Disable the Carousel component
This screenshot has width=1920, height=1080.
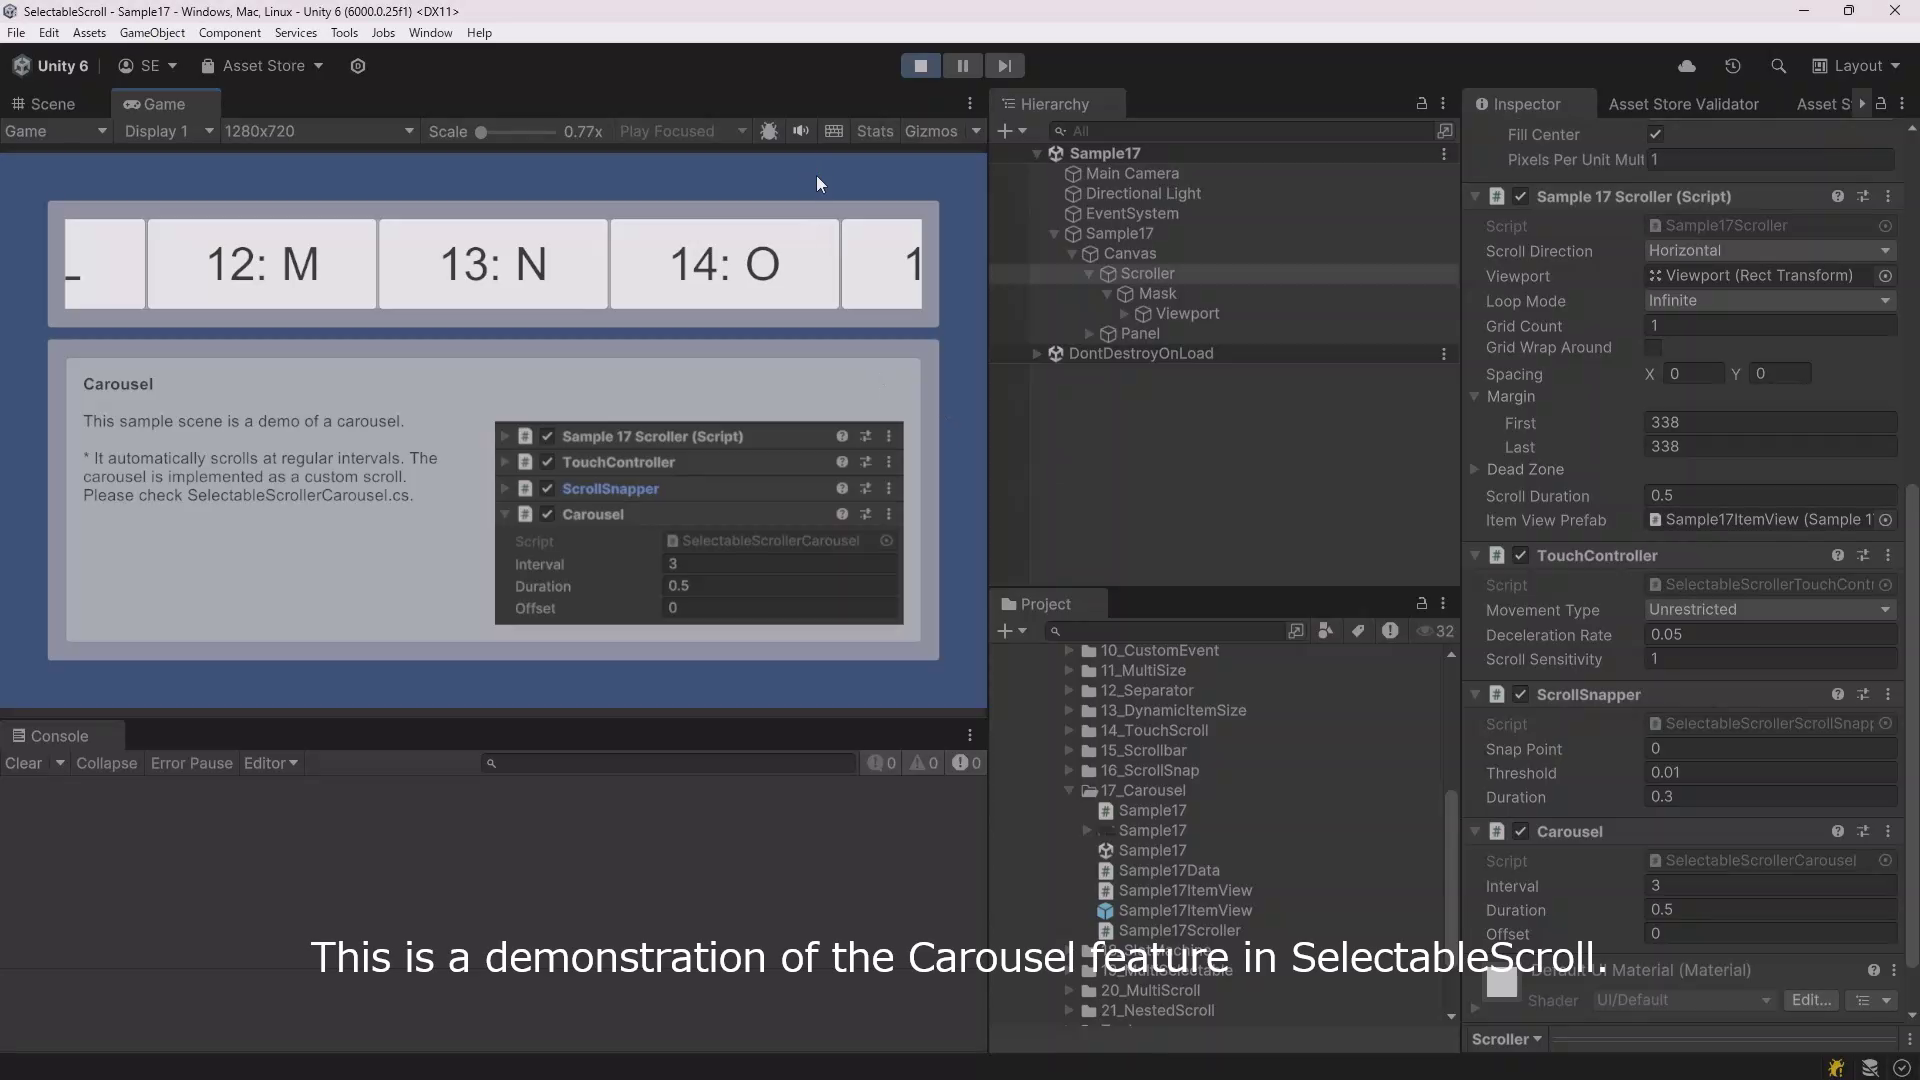tap(1521, 832)
